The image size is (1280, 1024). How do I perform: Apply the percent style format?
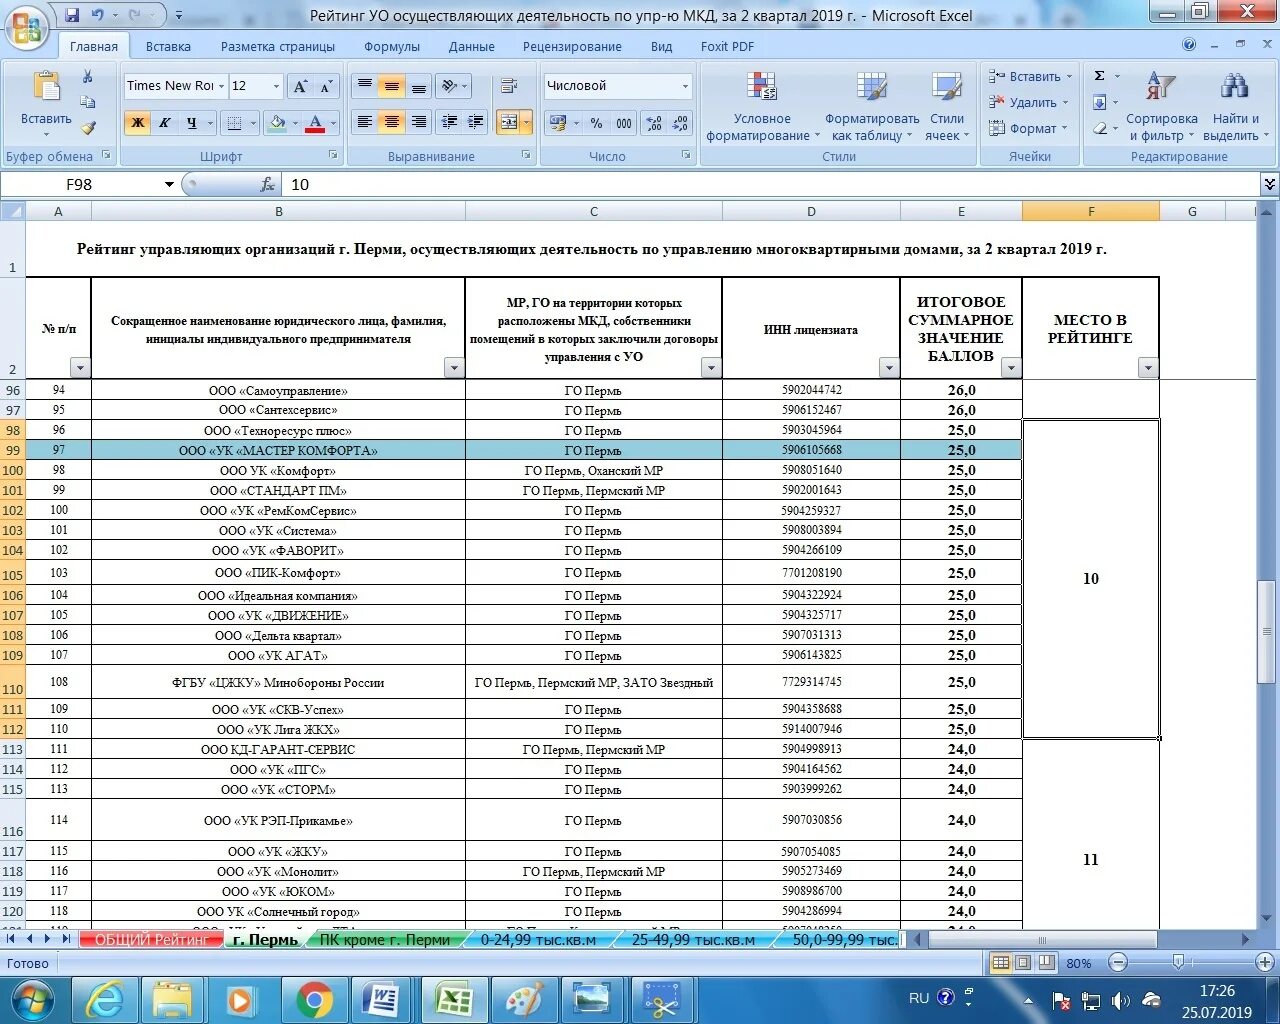pos(596,123)
